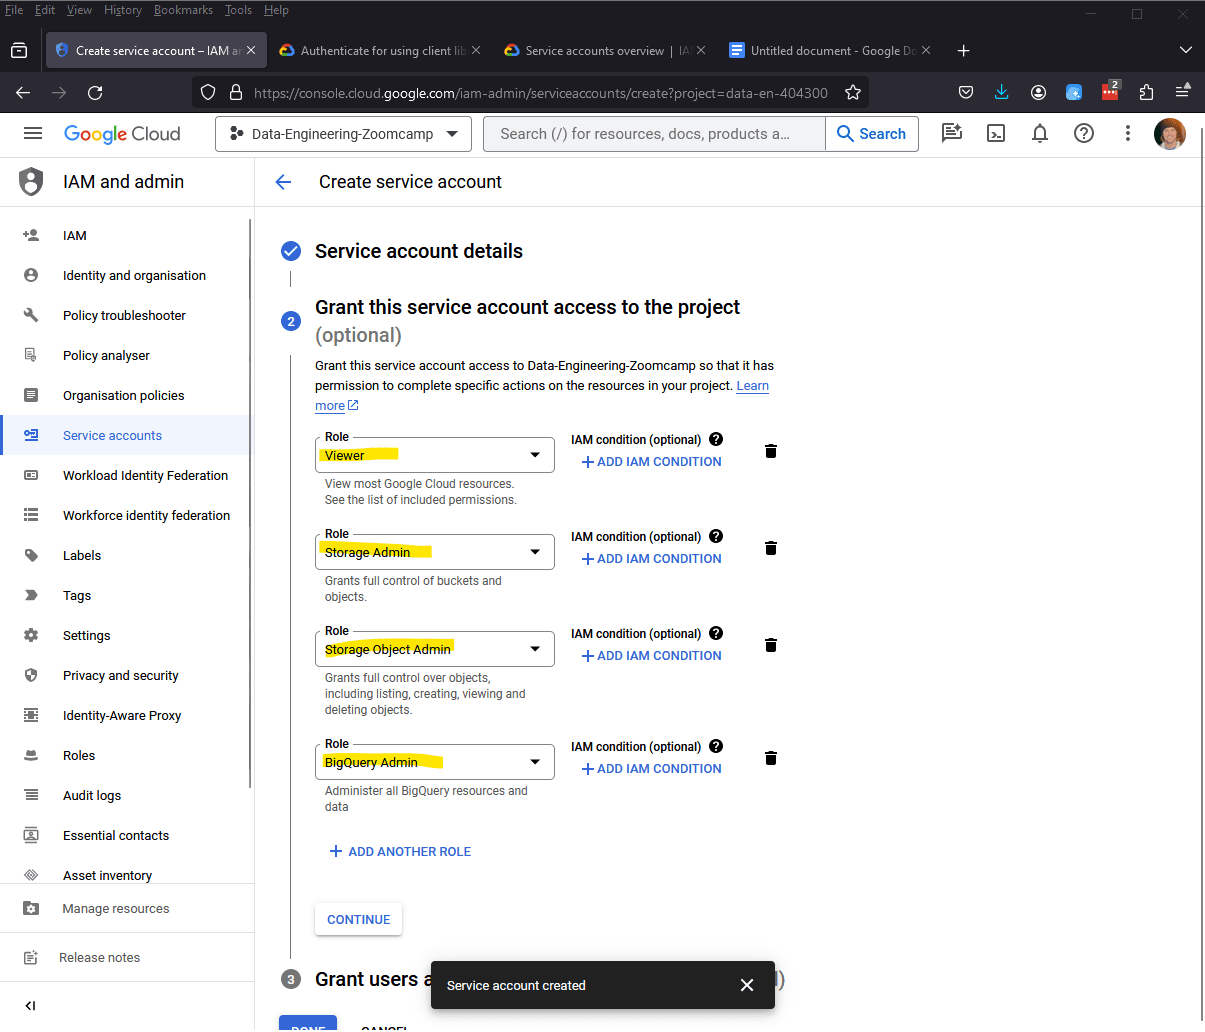The image size is (1205, 1032).
Task: Add IAM condition for Storage Admin role
Action: pyautogui.click(x=652, y=559)
